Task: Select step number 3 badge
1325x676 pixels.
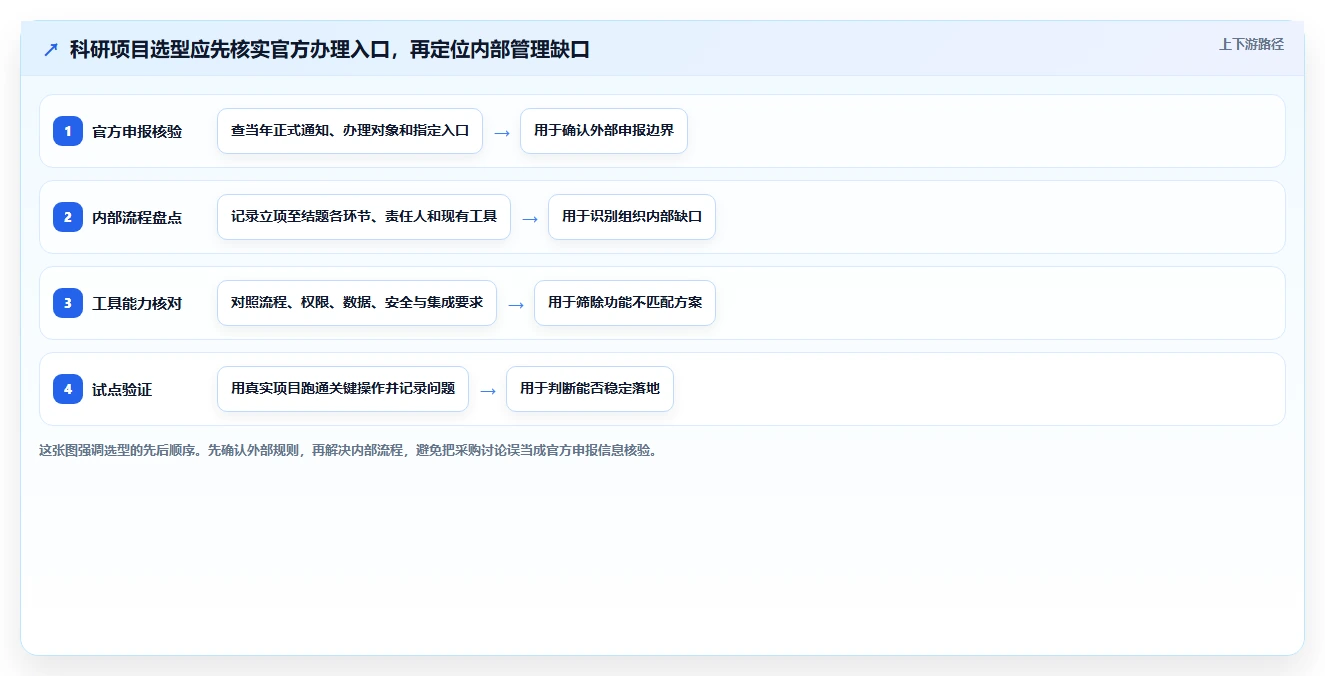Action: click(68, 303)
